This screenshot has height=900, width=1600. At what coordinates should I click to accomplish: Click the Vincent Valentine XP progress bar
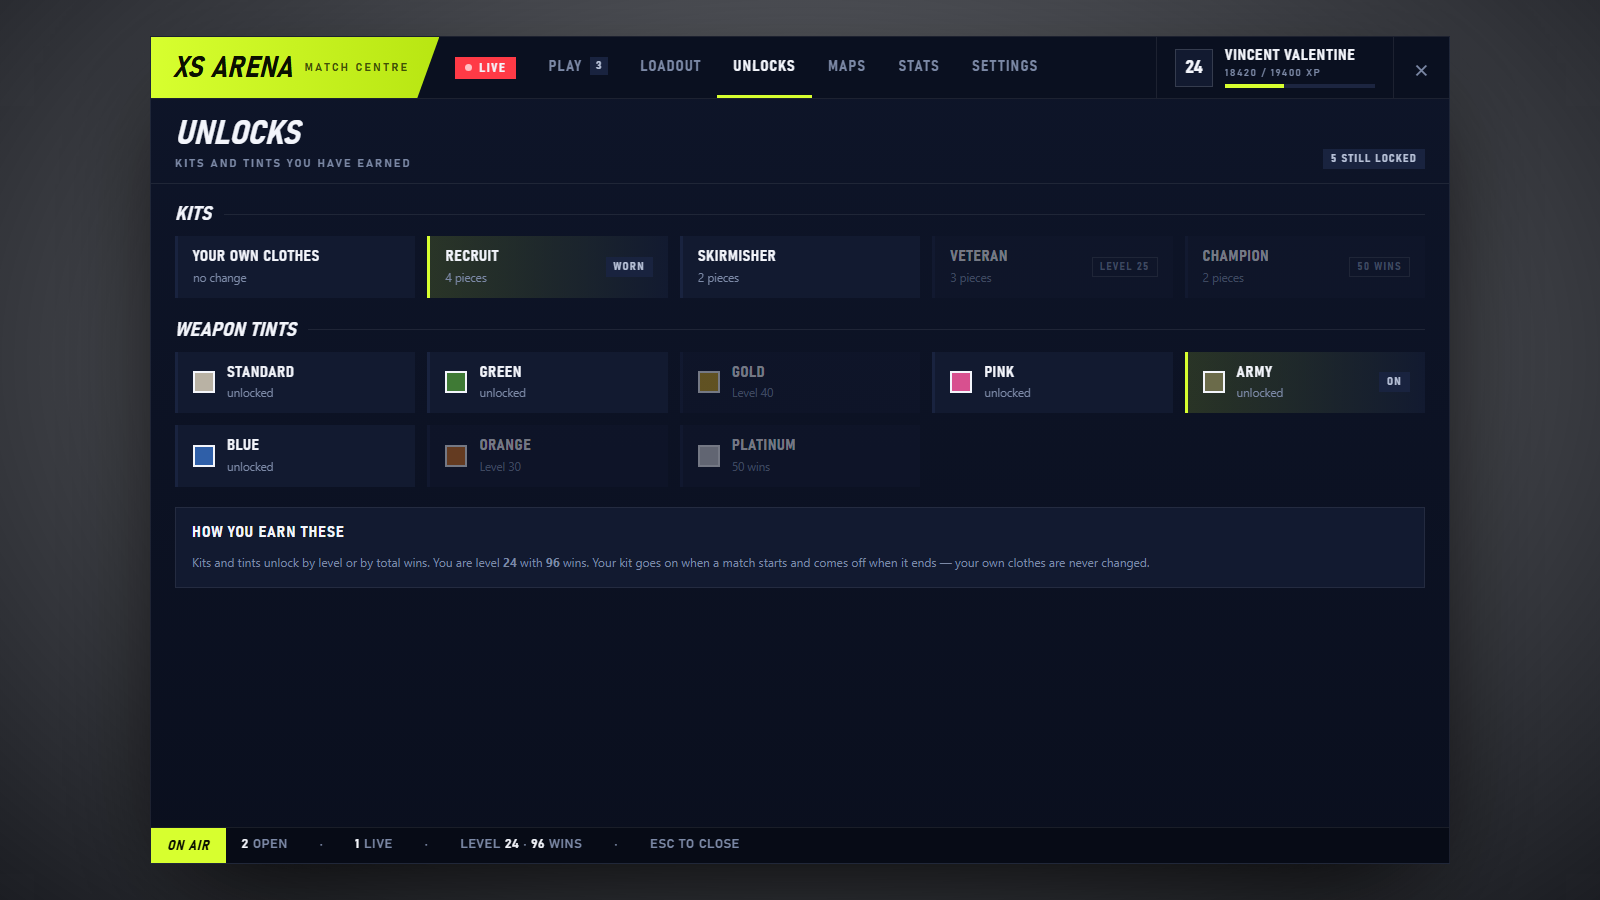pyautogui.click(x=1300, y=86)
